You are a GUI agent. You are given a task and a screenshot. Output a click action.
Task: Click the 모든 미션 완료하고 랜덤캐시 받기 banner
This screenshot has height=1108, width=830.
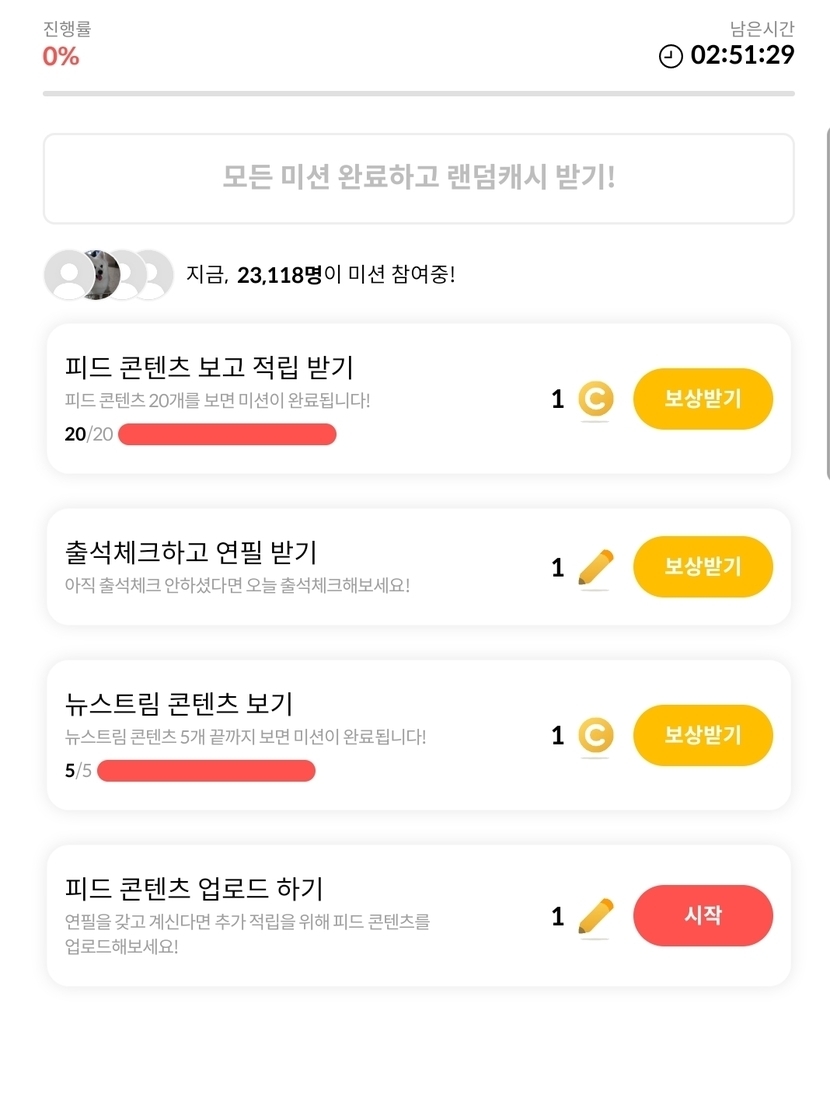point(418,178)
